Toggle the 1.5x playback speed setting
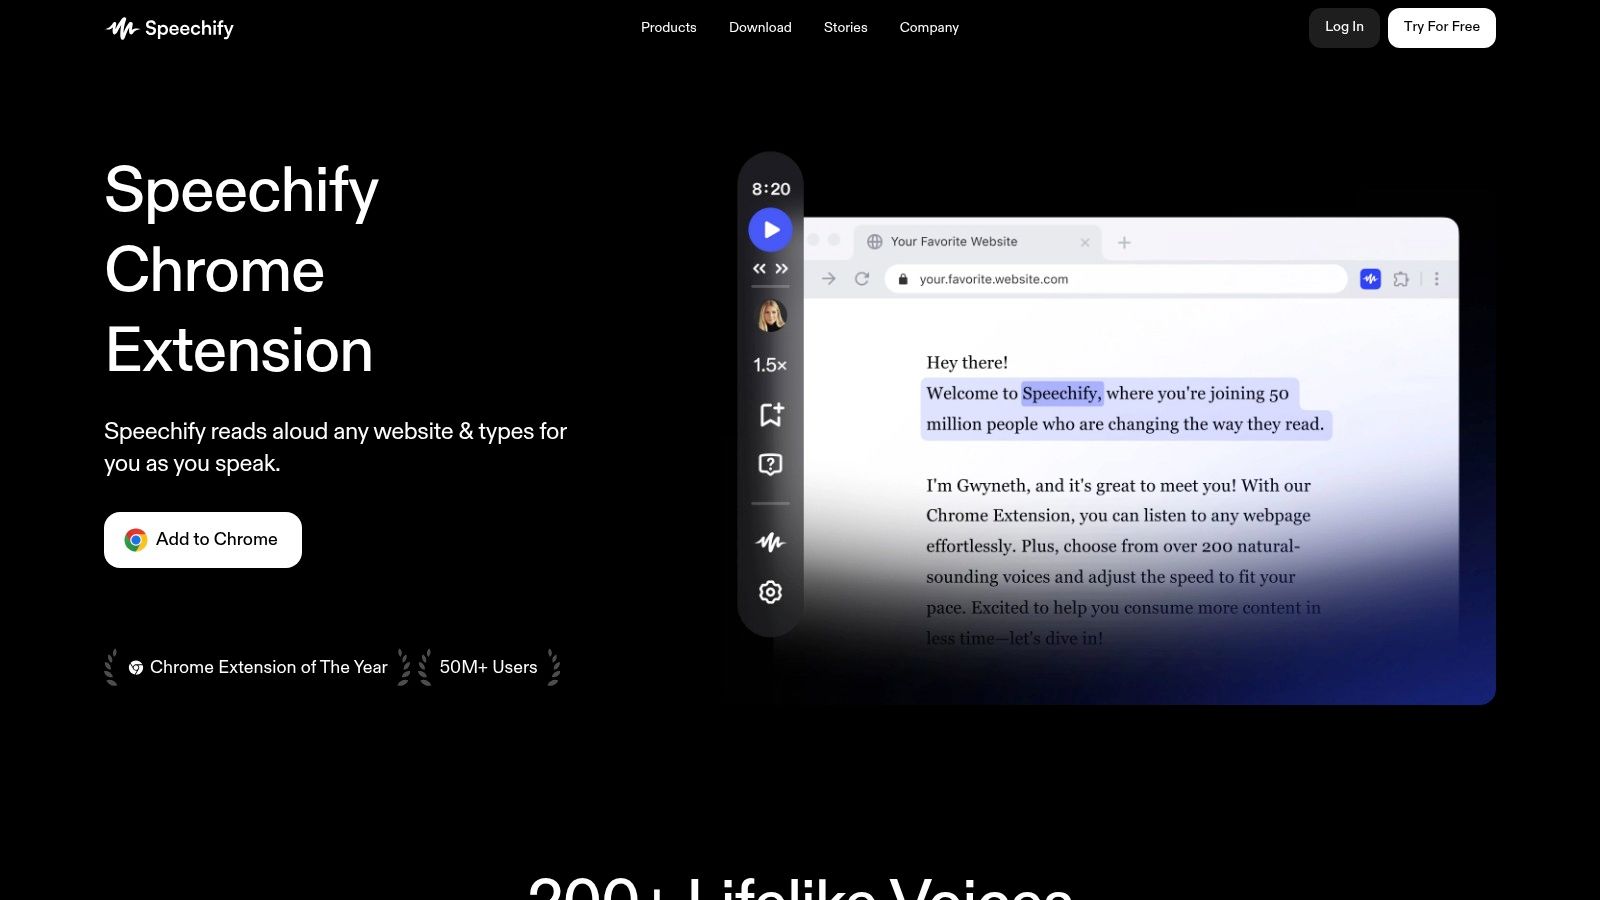This screenshot has height=900, width=1600. [769, 365]
